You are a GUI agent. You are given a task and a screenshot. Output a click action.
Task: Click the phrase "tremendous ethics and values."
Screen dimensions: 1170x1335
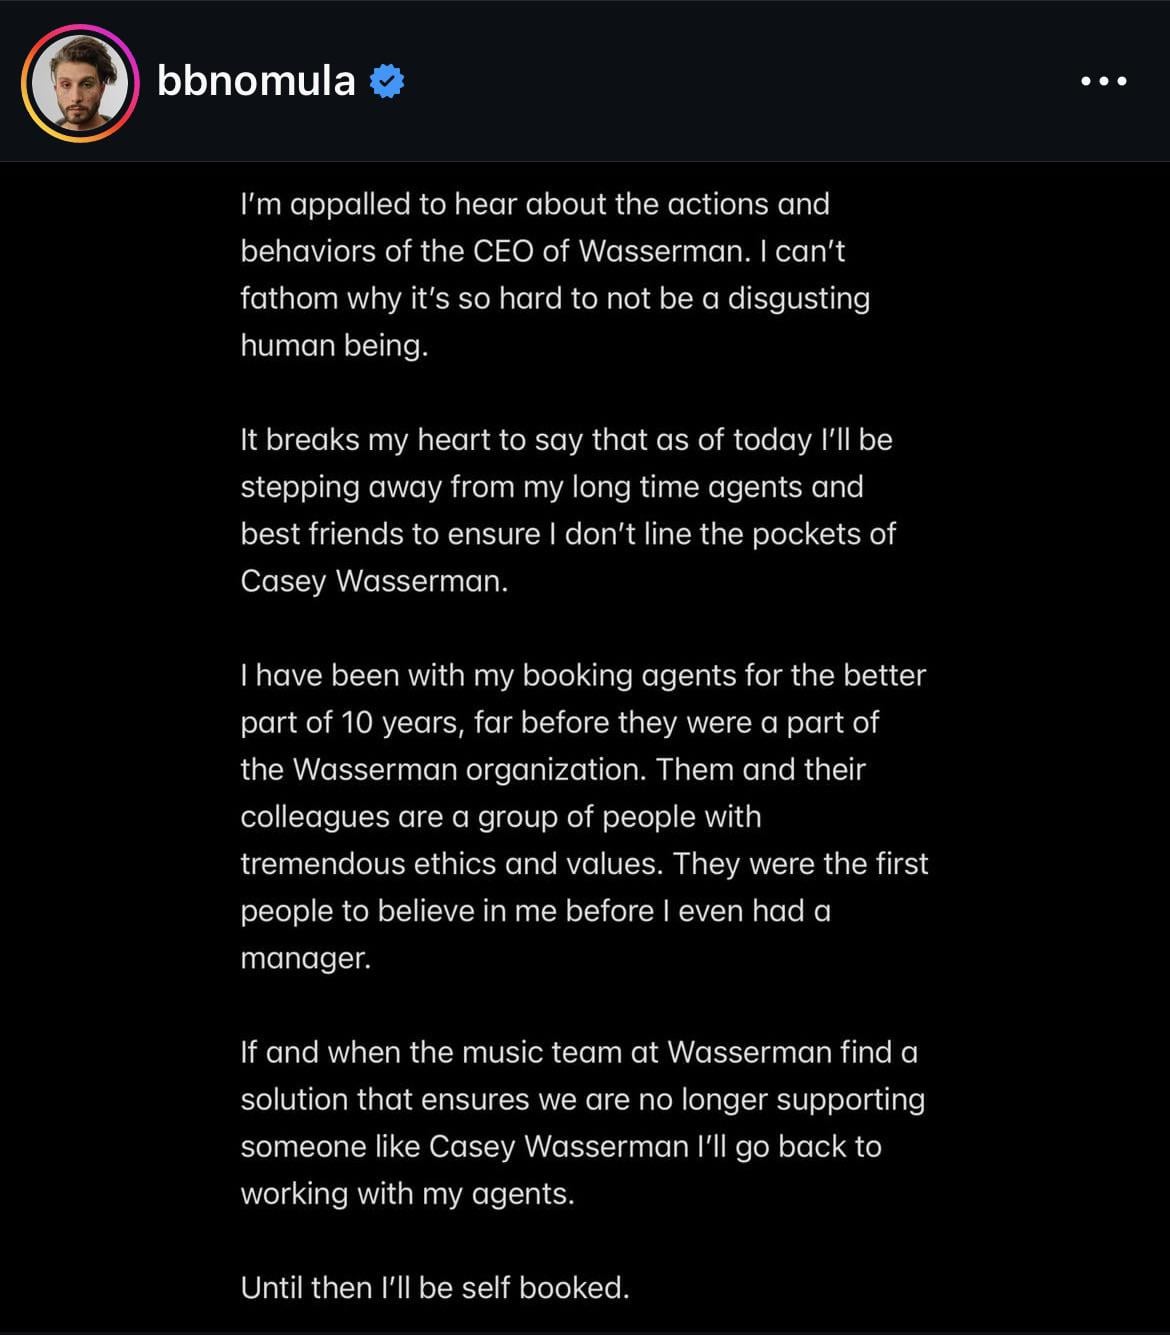(x=451, y=863)
